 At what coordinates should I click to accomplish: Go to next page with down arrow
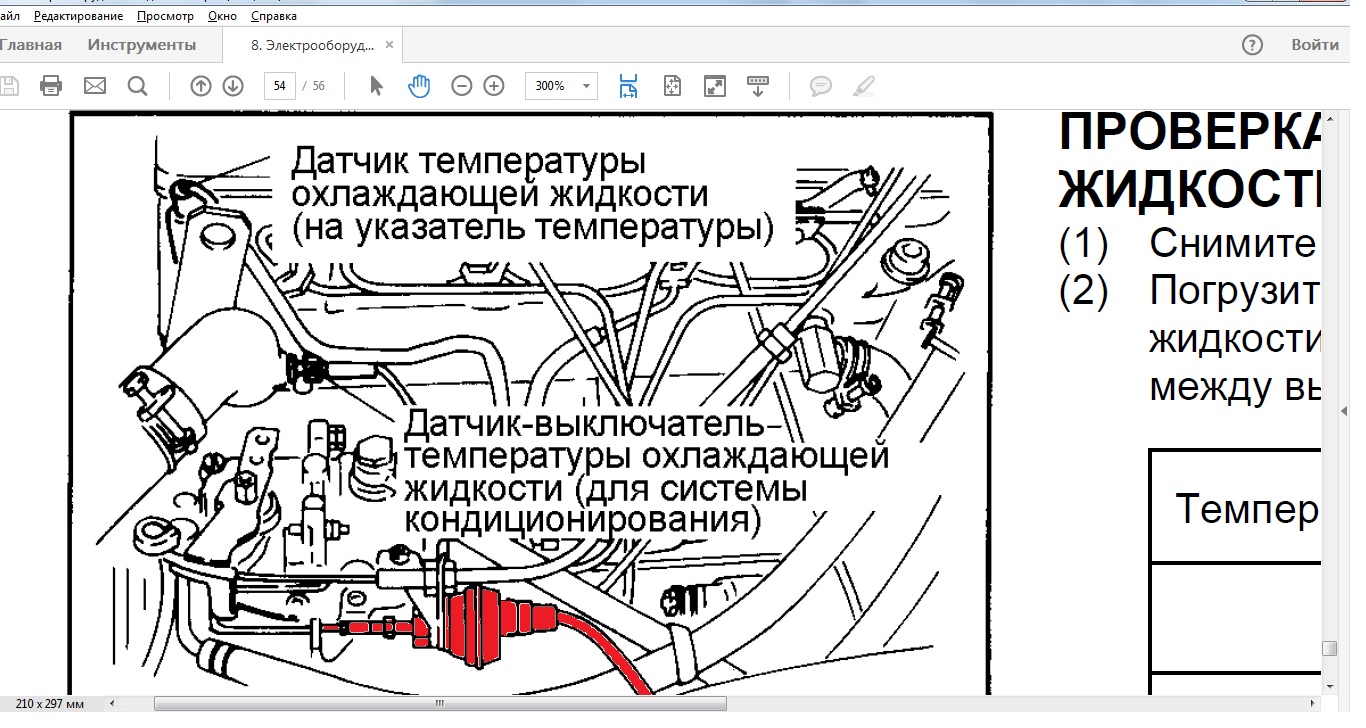pos(233,86)
